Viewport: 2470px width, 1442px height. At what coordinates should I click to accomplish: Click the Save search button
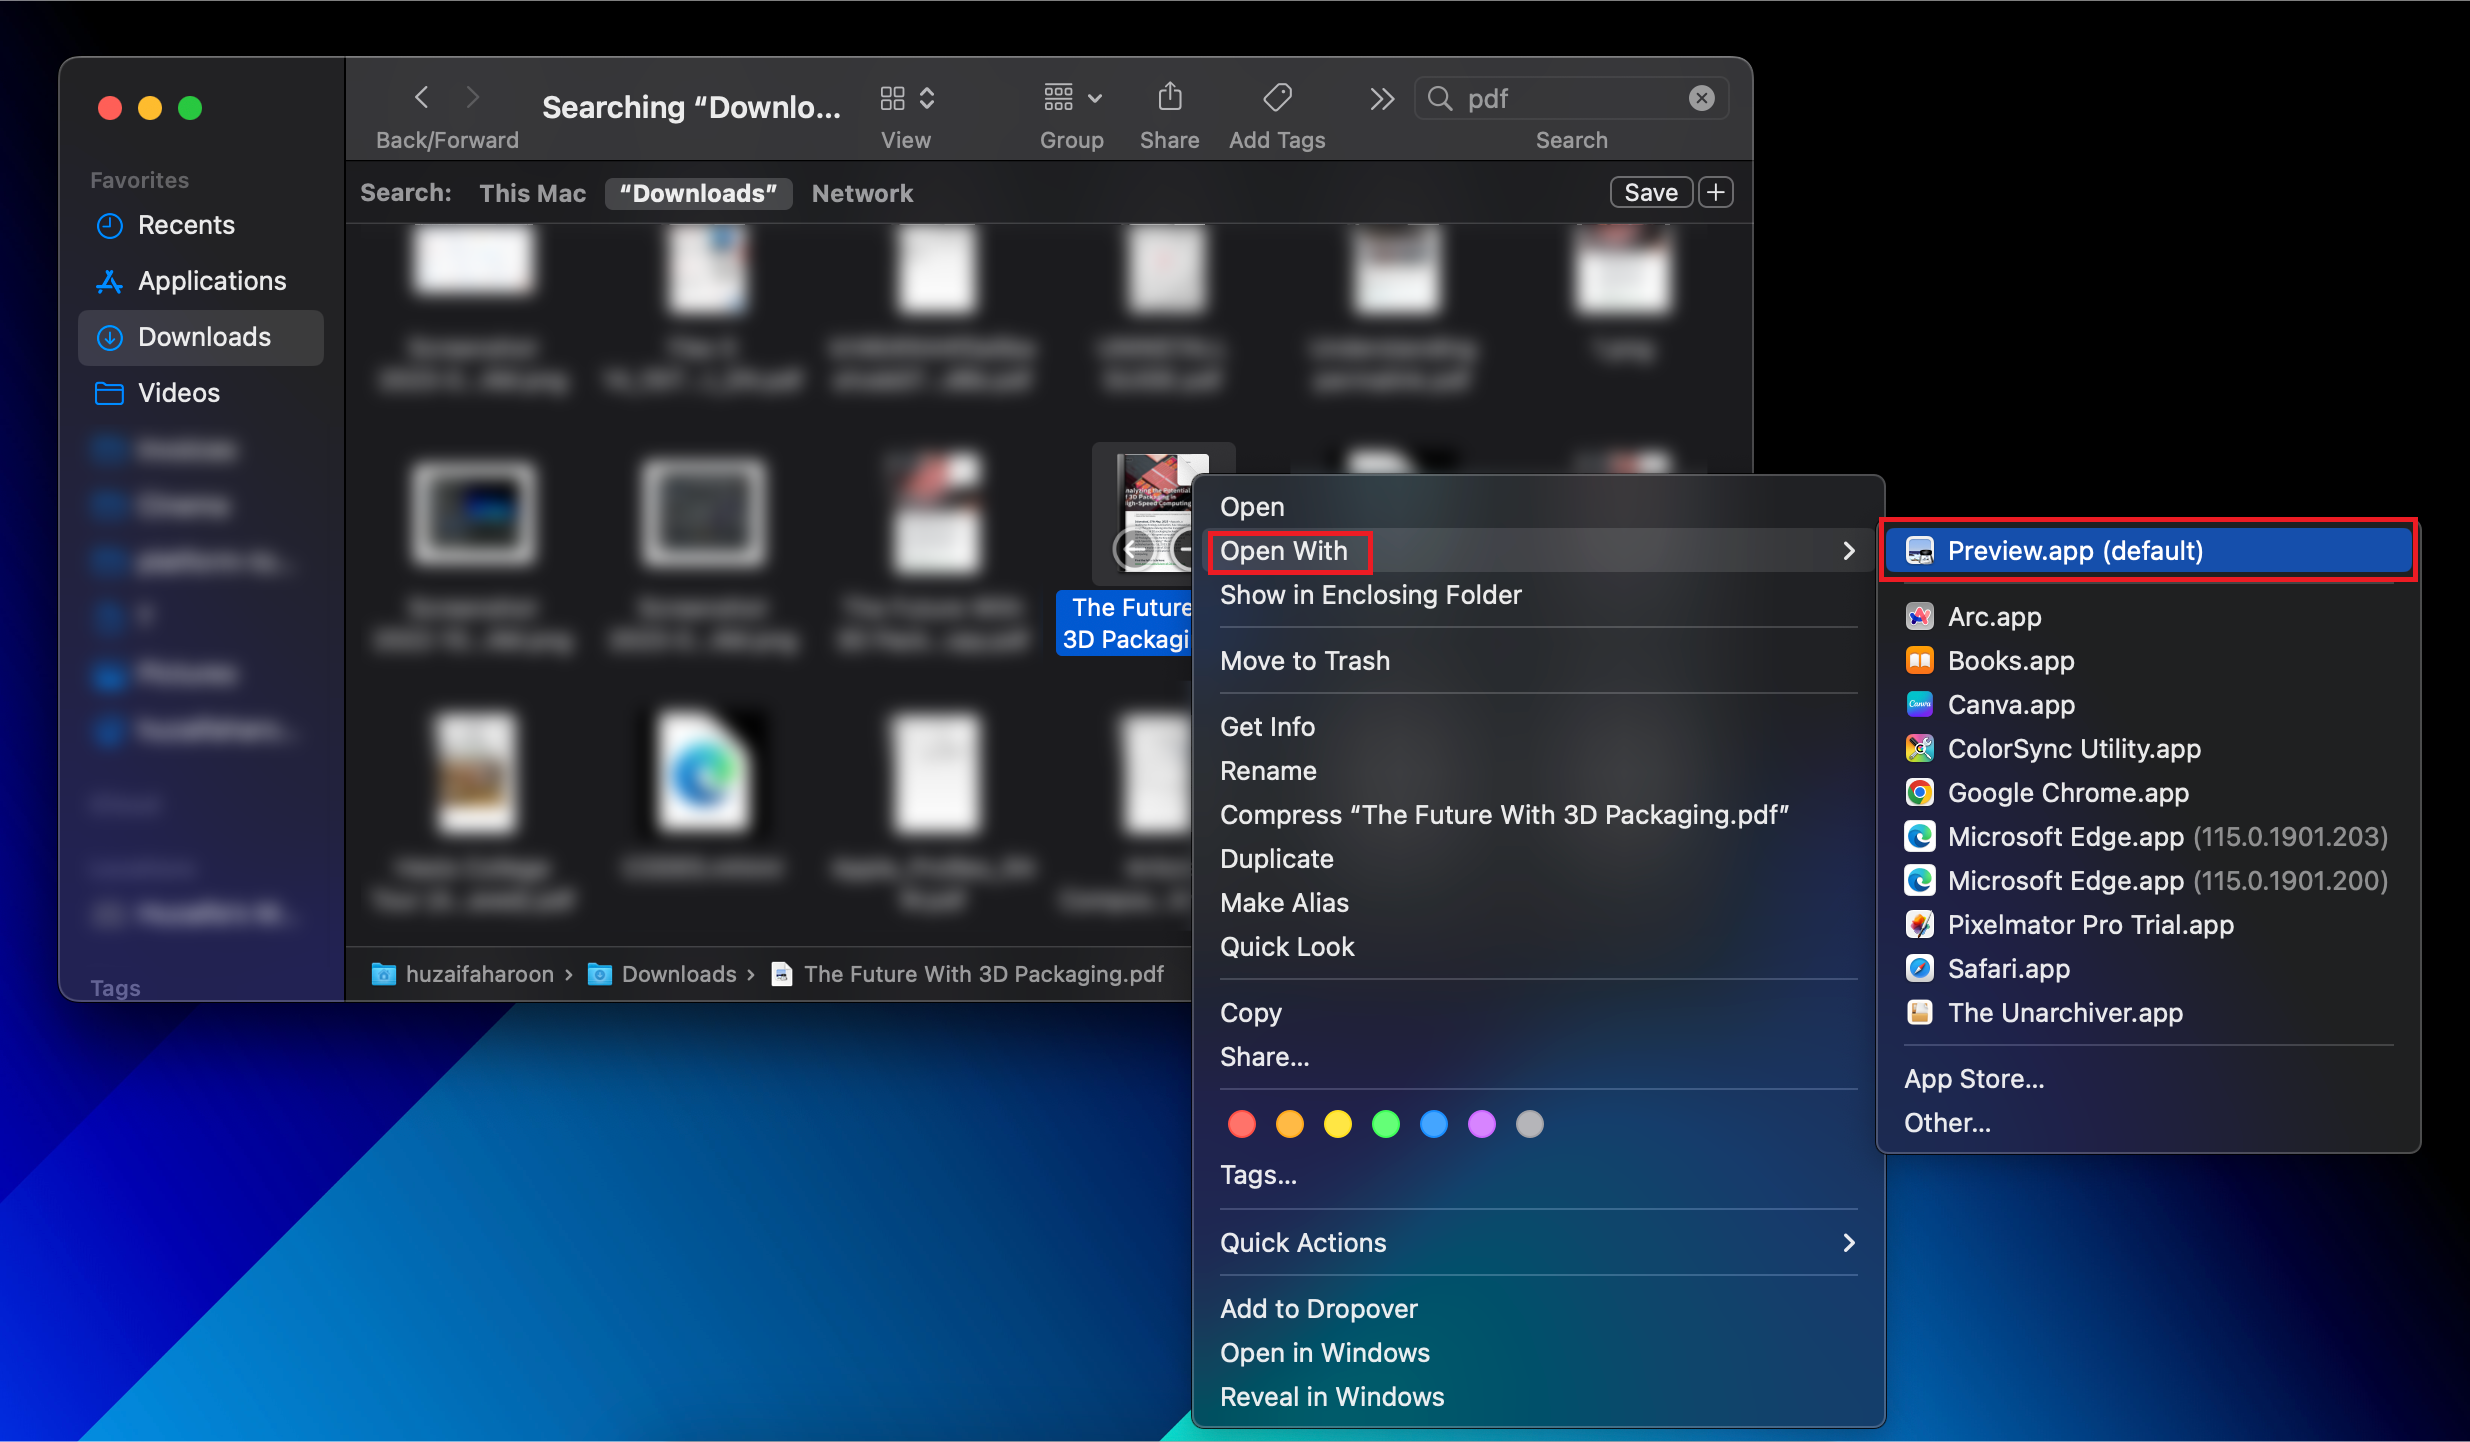click(1650, 192)
